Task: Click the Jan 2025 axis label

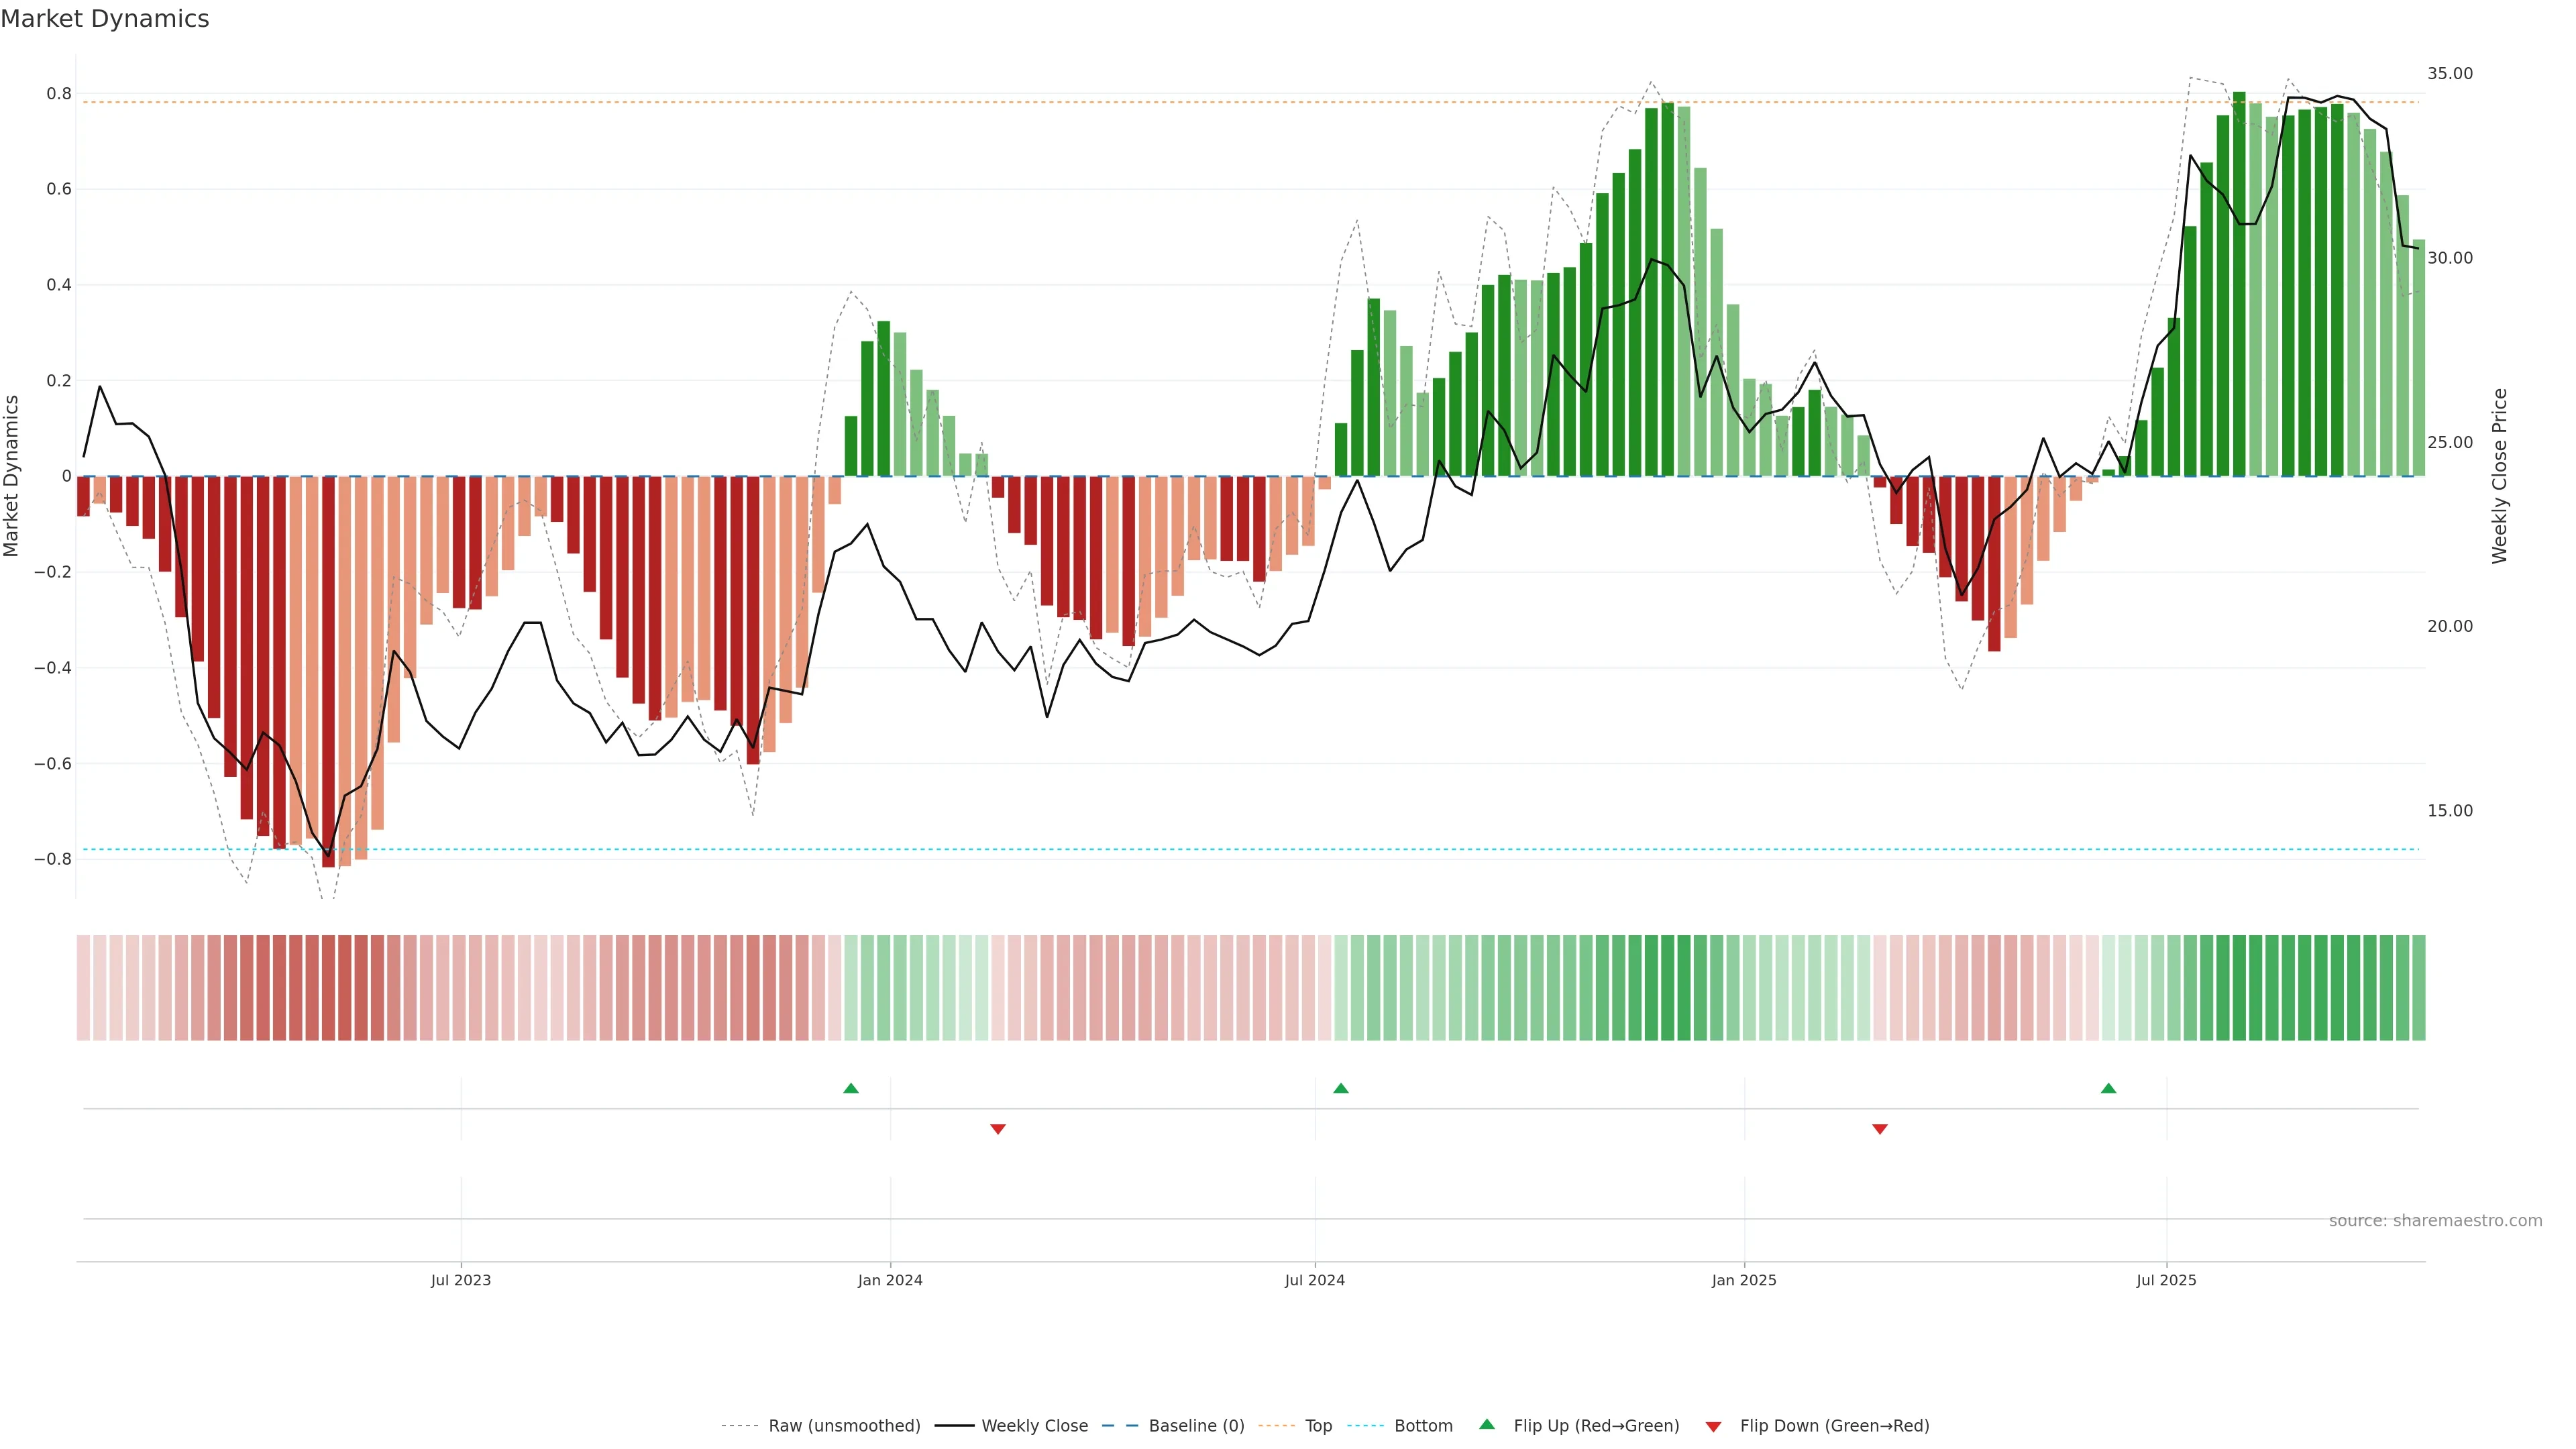Action: (1744, 1280)
